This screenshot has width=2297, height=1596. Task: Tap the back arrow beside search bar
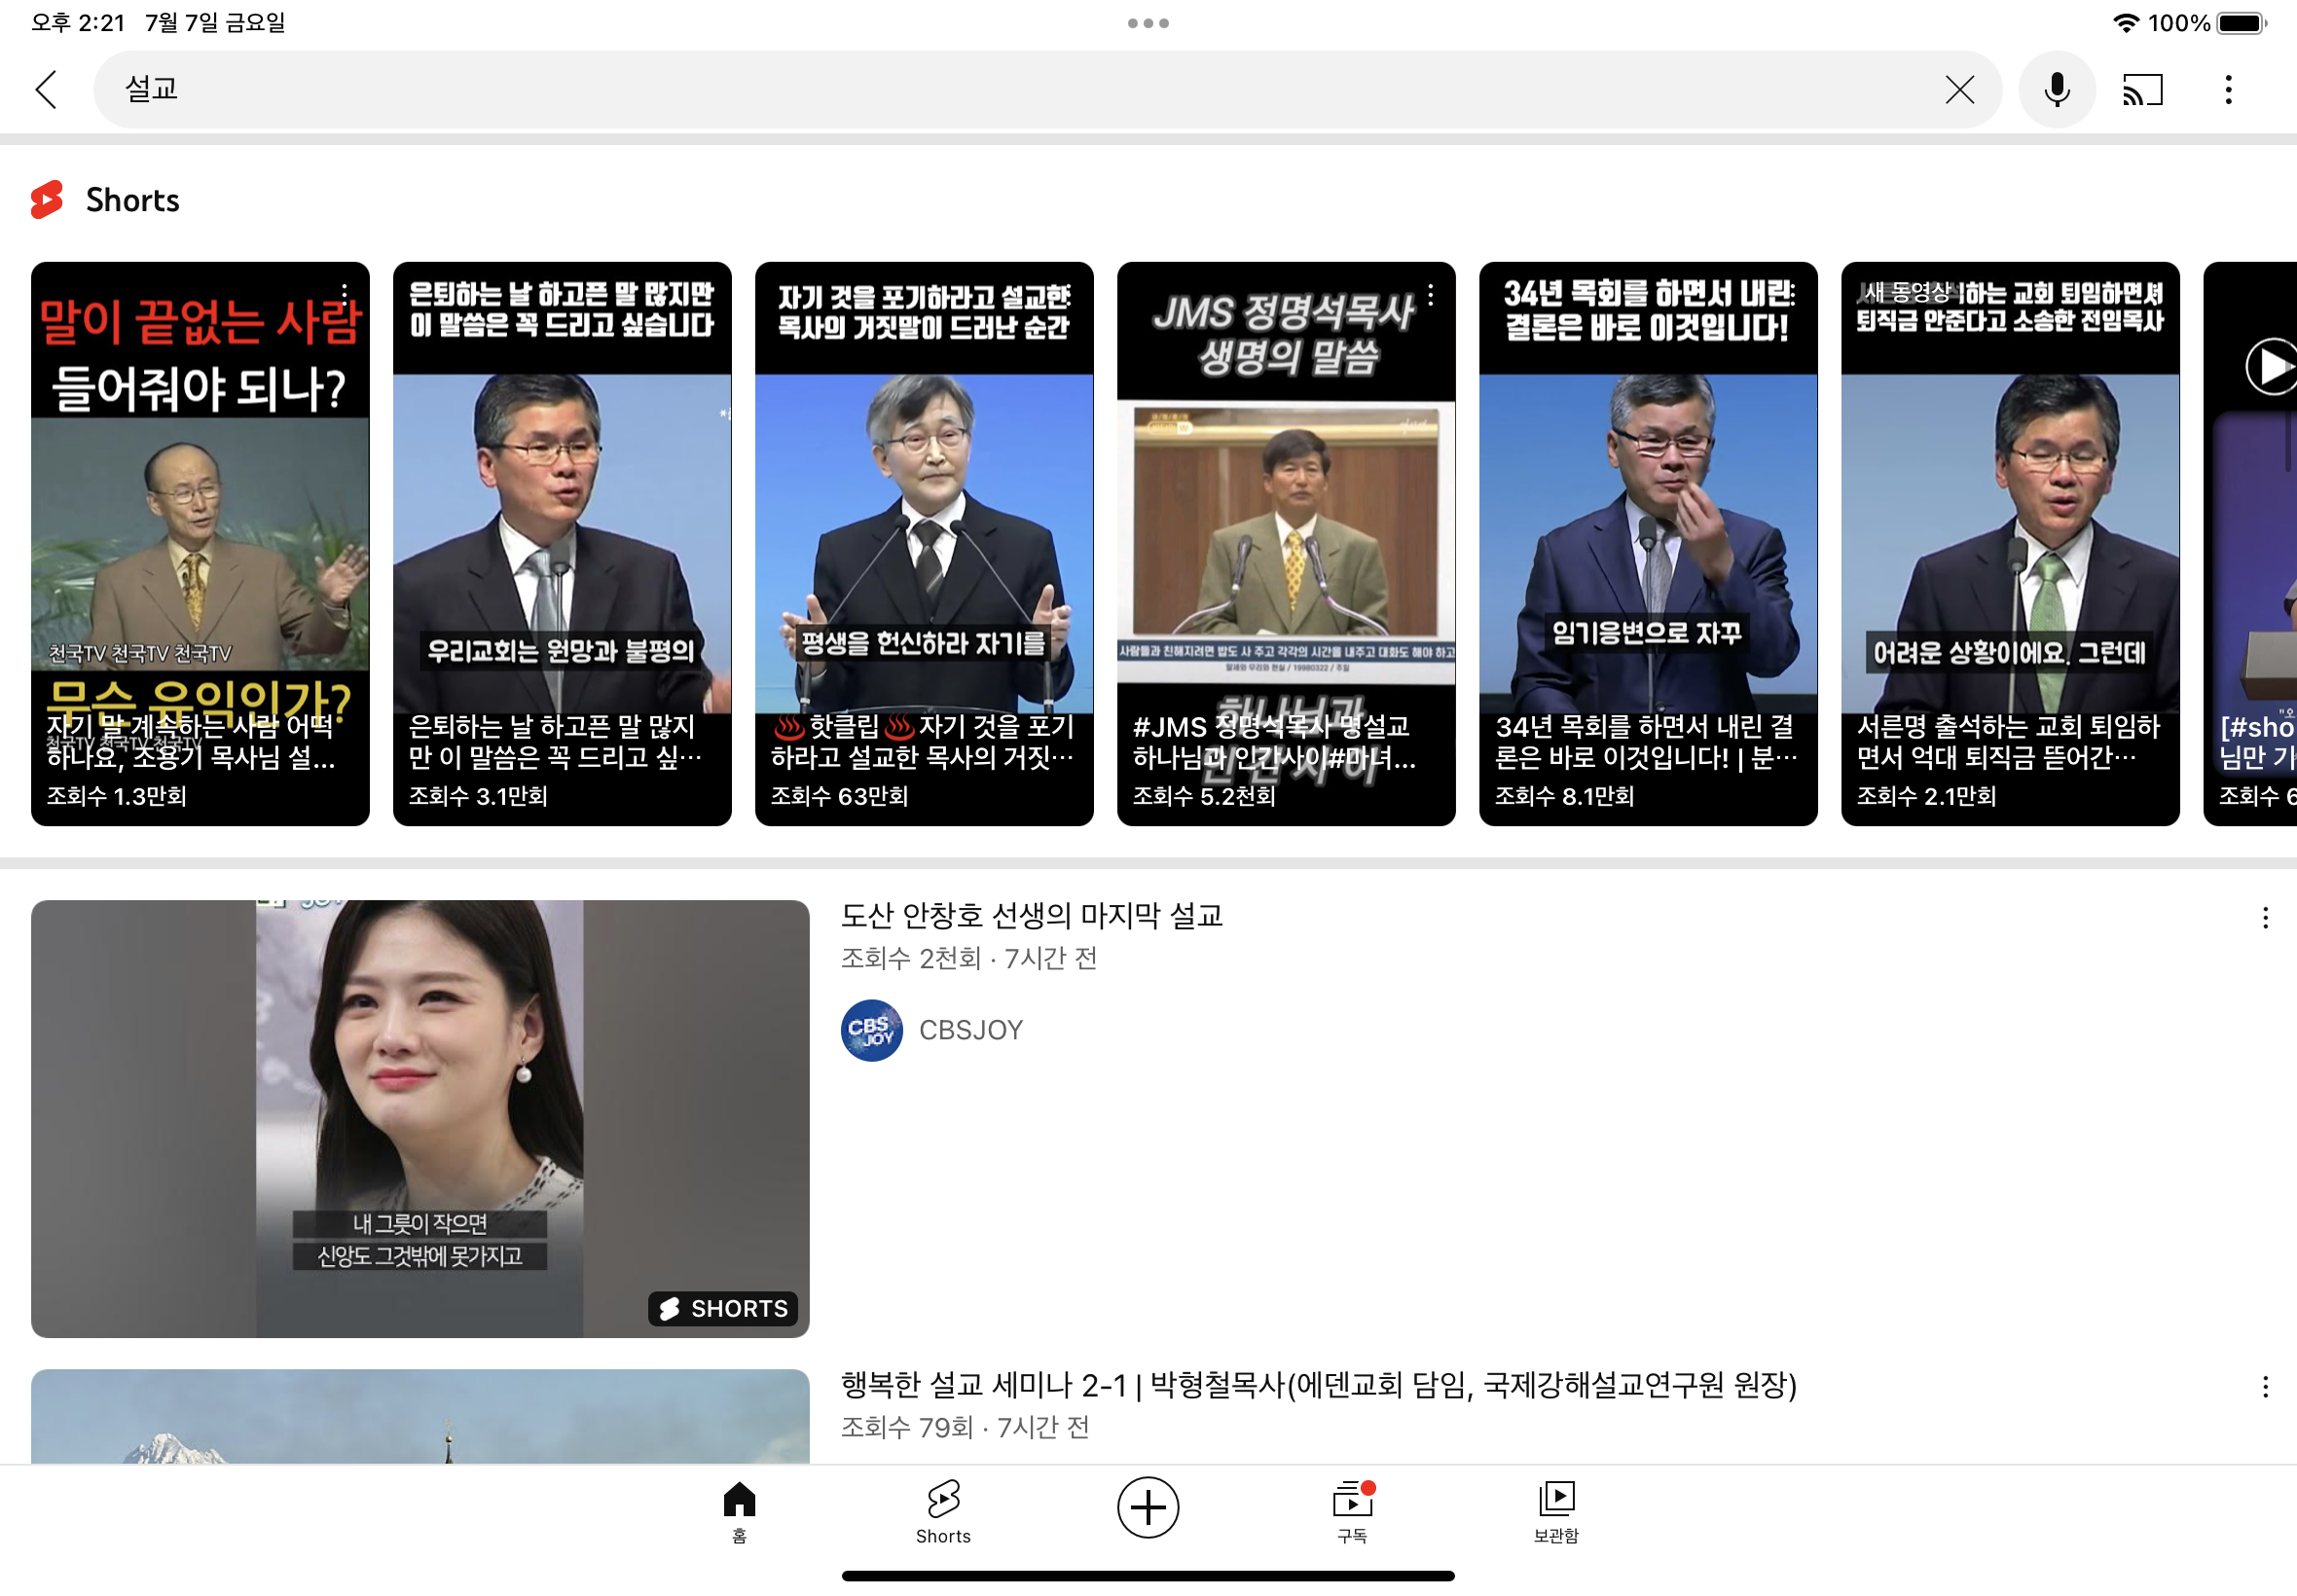coord(46,89)
